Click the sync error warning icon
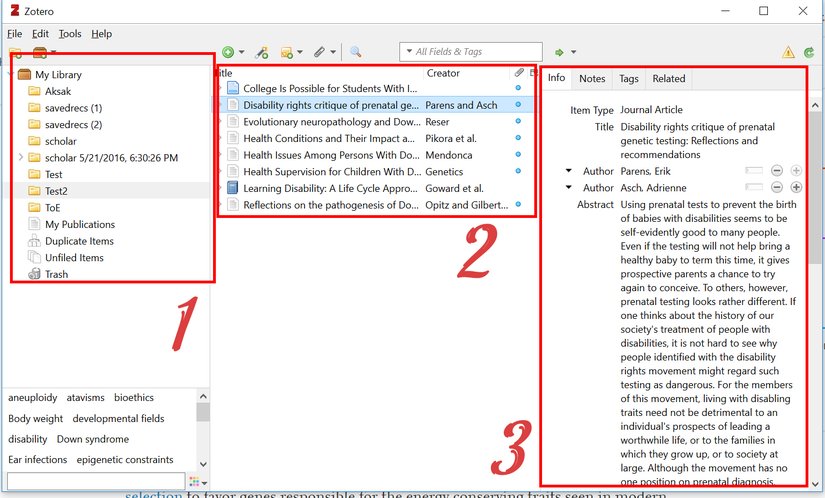825x498 pixels. 788,52
